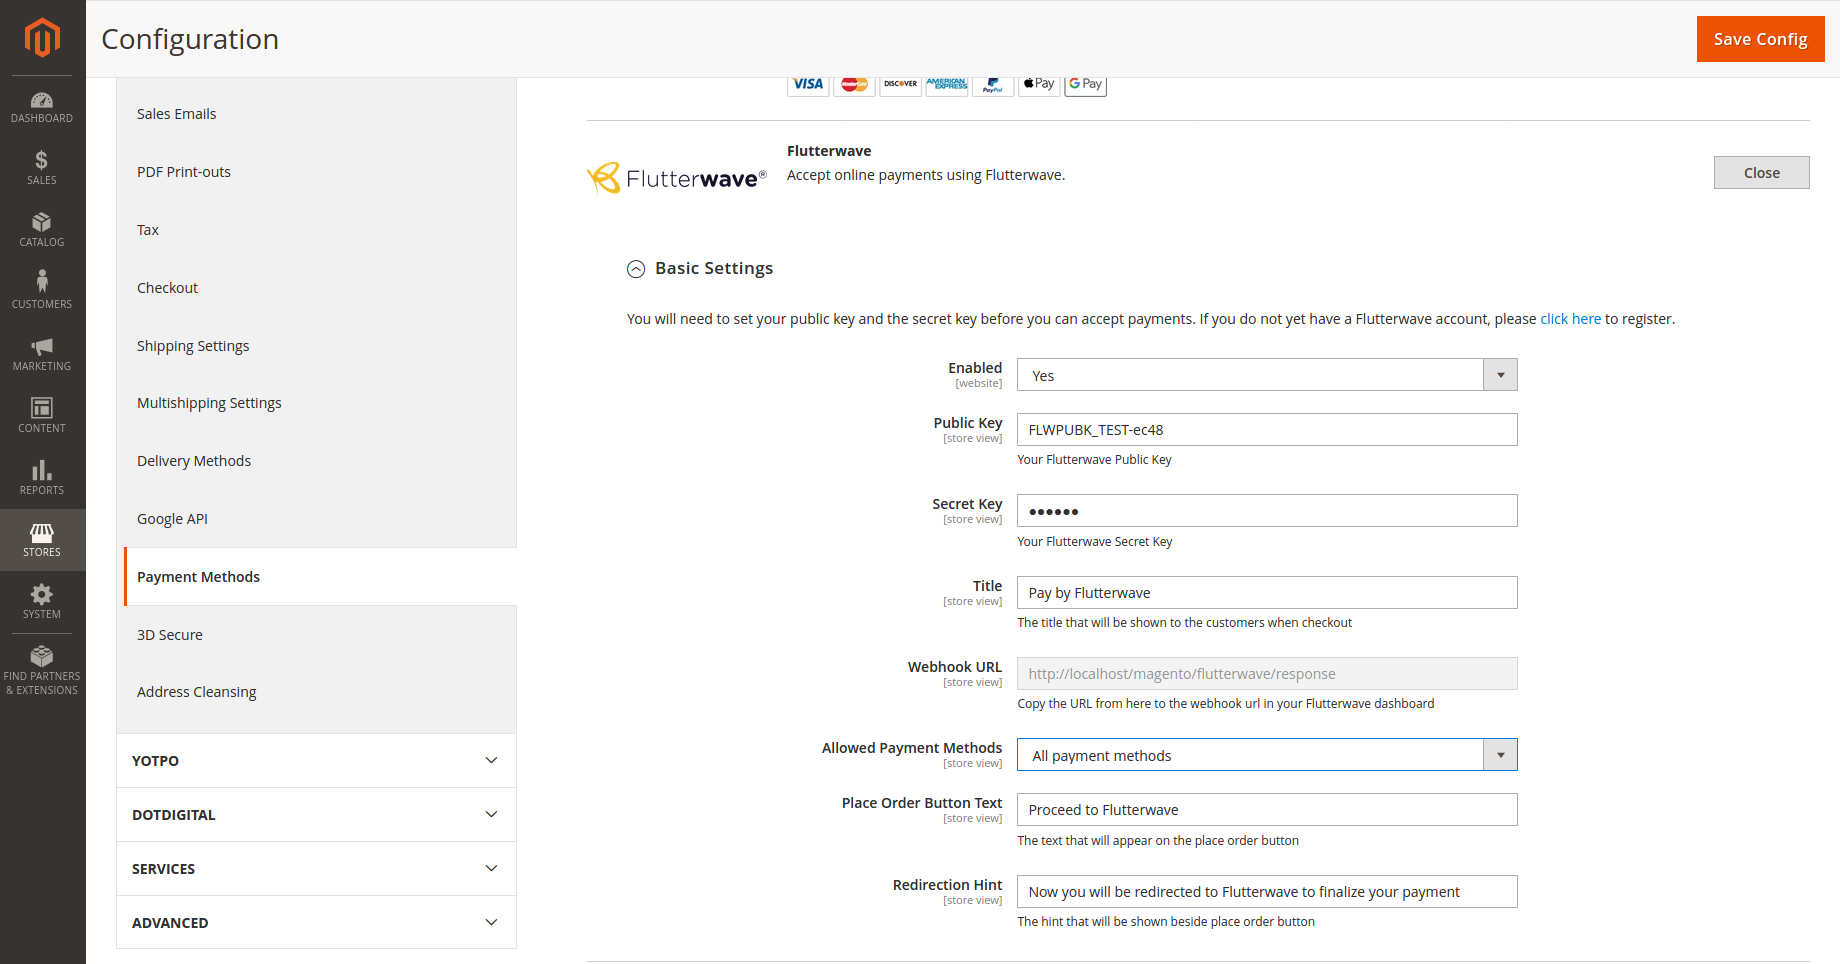Image resolution: width=1840 pixels, height=964 pixels.
Task: Expand the YOTPO config section
Action: [x=316, y=761]
